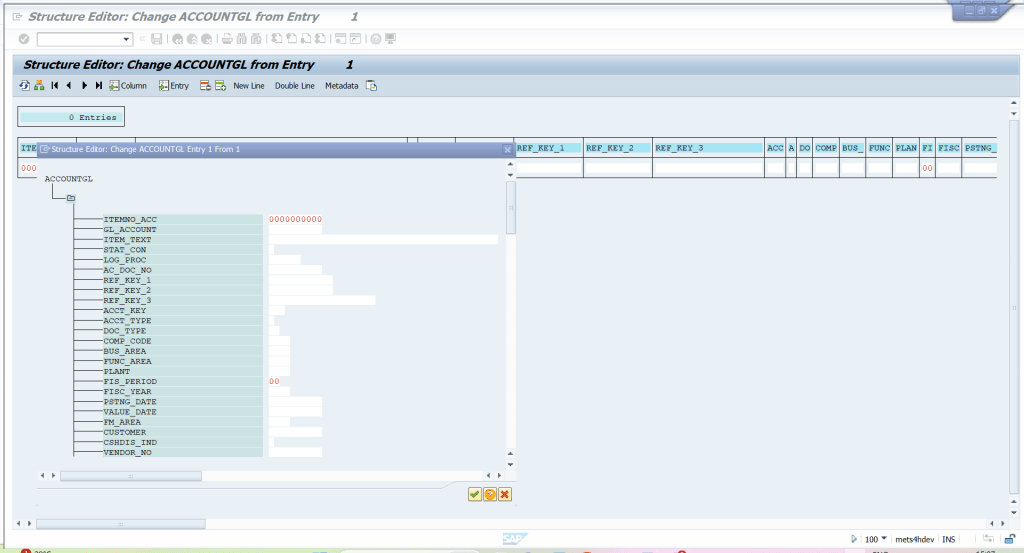Screen dimensions: 1024x553
Task: Click the empty REF_KEY_3 table cell
Action: (x=709, y=168)
